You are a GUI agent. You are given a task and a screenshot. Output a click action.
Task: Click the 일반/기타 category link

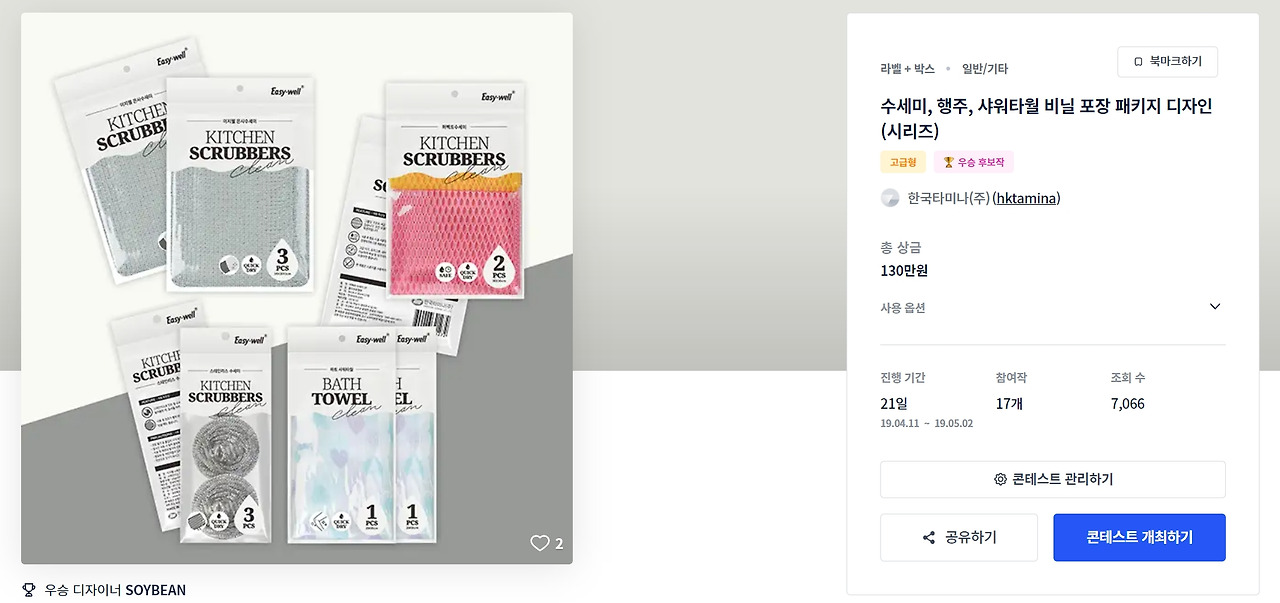(x=985, y=69)
